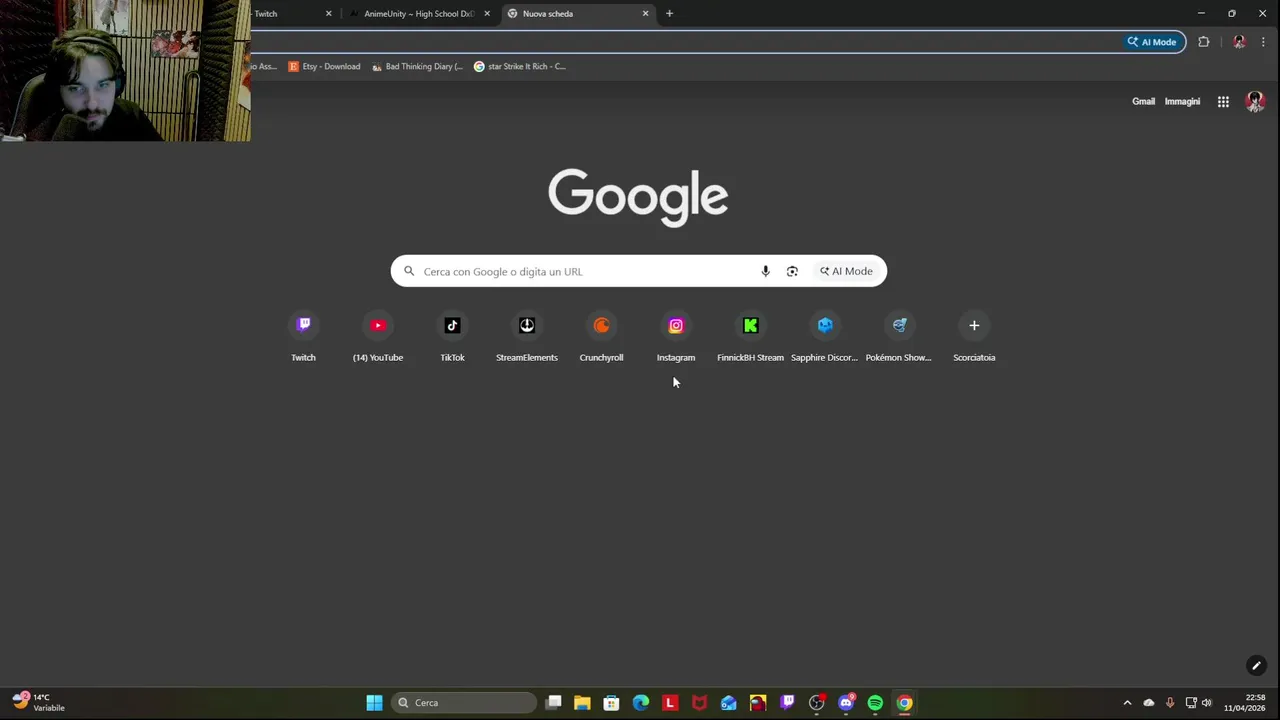Open OBS Studio from the taskbar
The width and height of the screenshot is (1280, 720).
pos(816,703)
